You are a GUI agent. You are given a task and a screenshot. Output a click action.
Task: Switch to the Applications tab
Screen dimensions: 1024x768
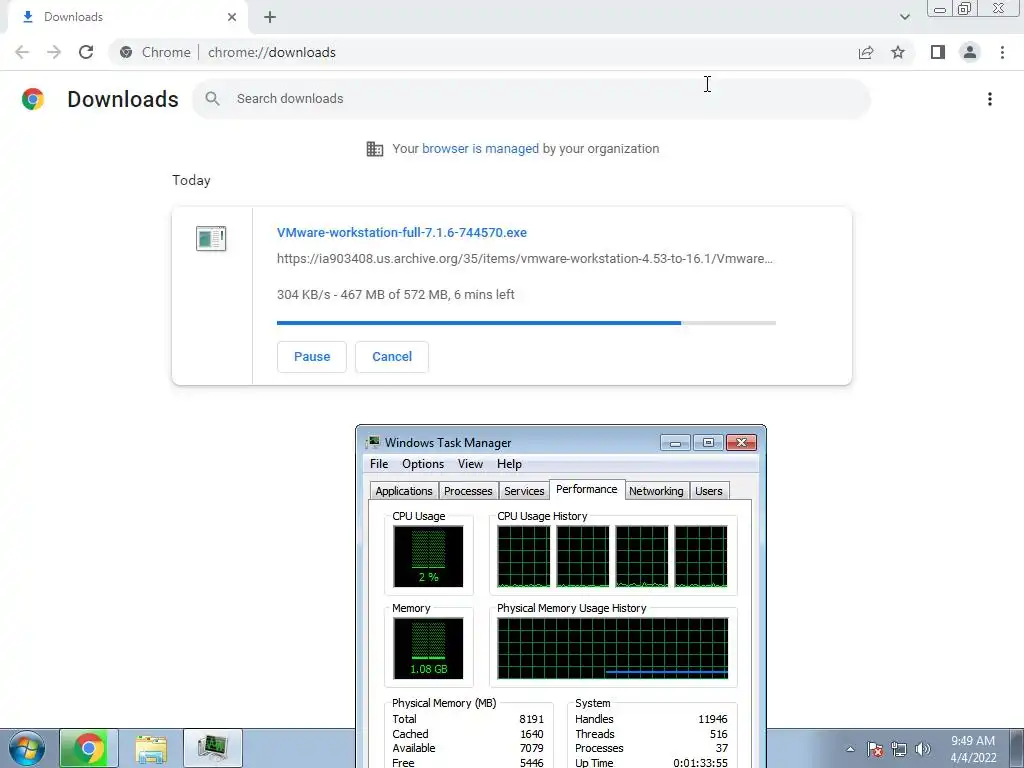pyautogui.click(x=404, y=491)
